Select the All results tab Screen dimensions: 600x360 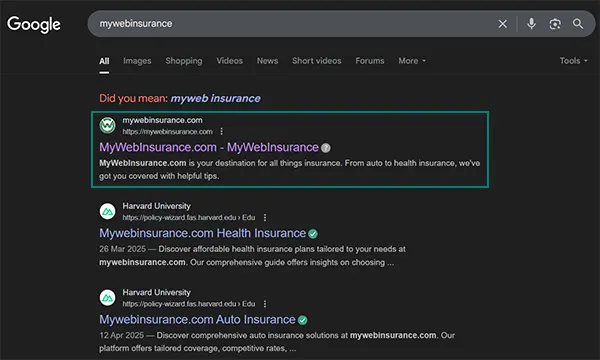point(104,61)
